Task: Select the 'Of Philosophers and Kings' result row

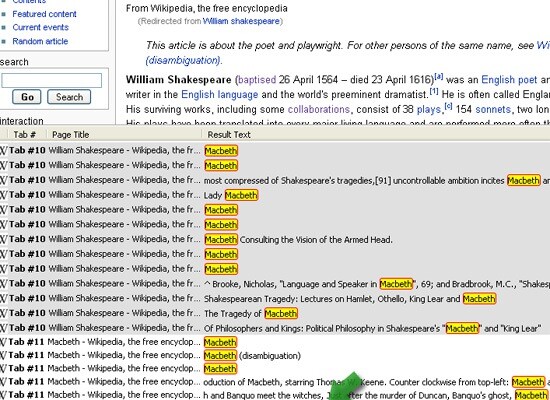Action: pos(275,328)
